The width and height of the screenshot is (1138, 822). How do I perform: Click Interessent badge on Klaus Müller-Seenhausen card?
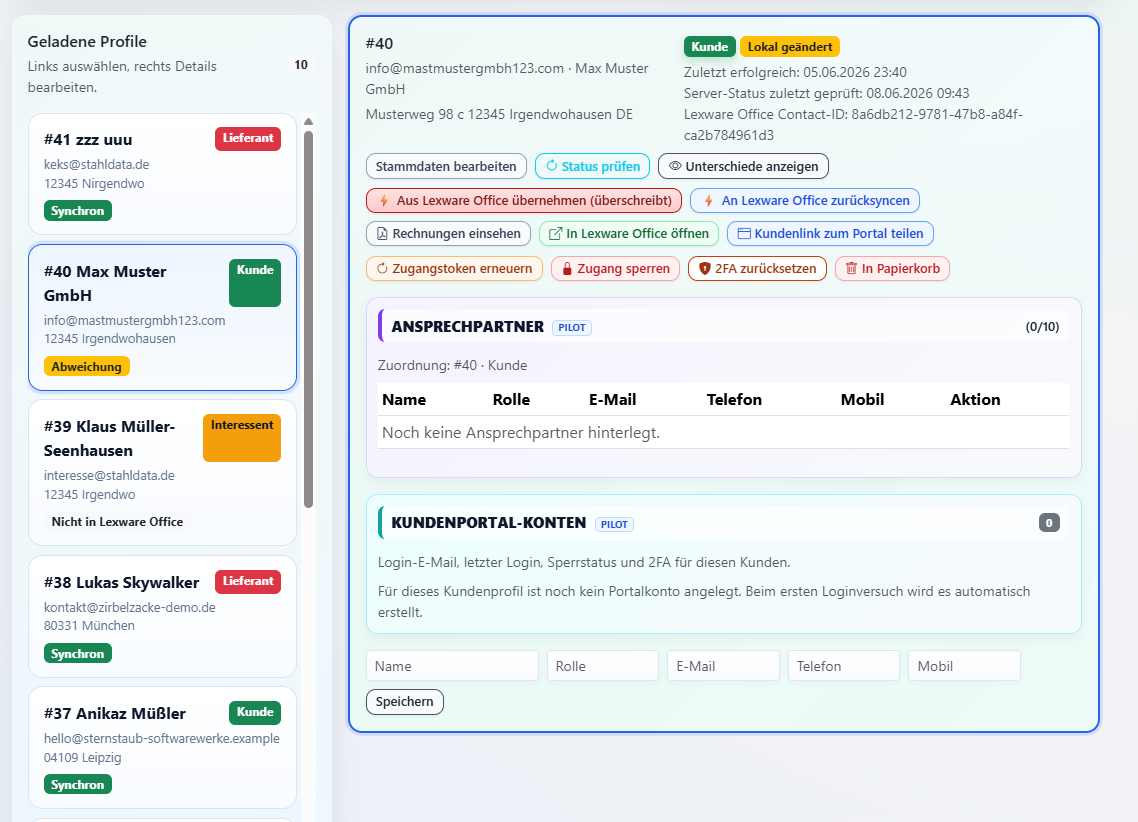(x=242, y=437)
